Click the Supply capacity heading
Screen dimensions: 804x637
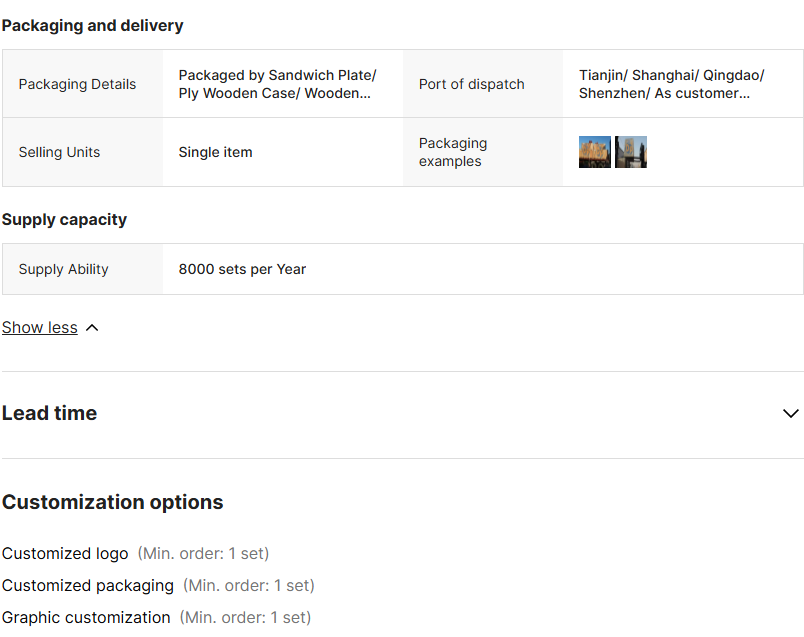(x=64, y=219)
